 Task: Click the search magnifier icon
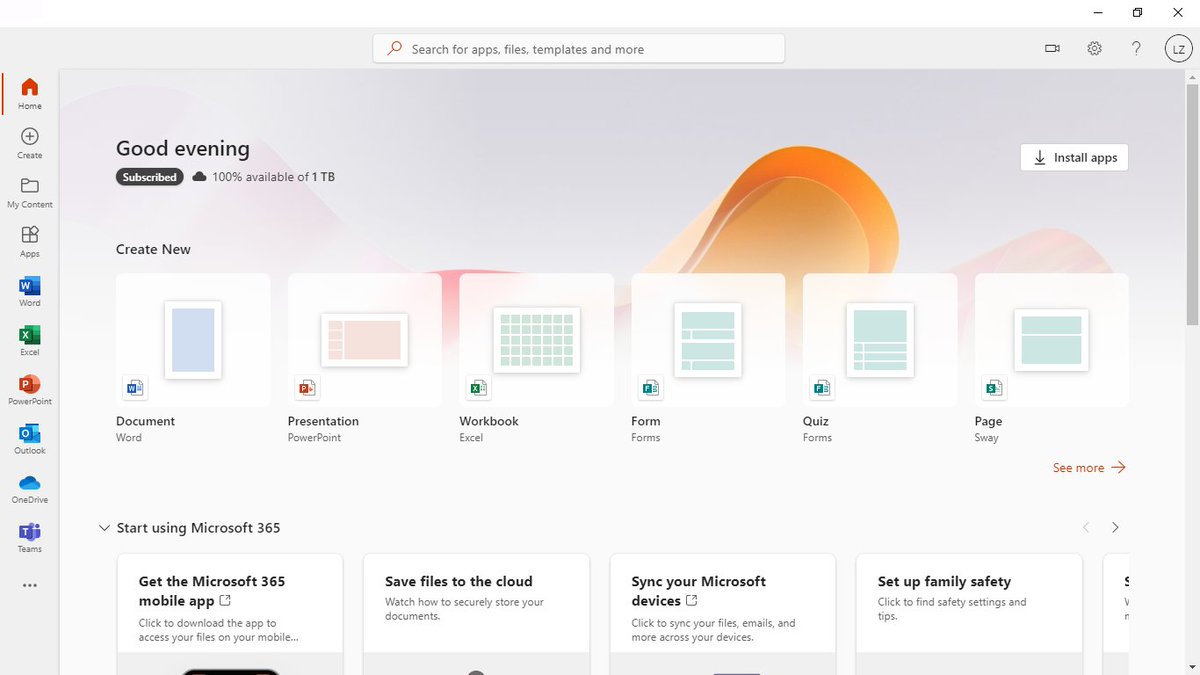tap(395, 48)
